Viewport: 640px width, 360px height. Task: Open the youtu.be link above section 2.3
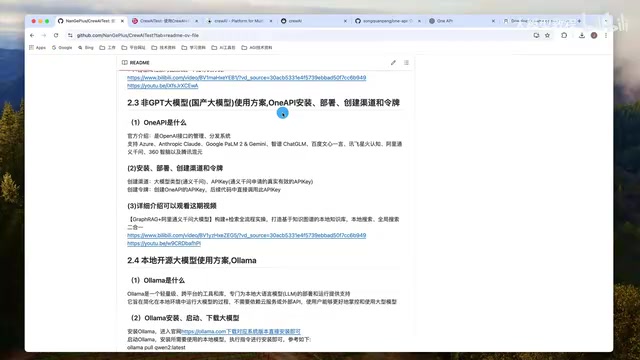(162, 86)
